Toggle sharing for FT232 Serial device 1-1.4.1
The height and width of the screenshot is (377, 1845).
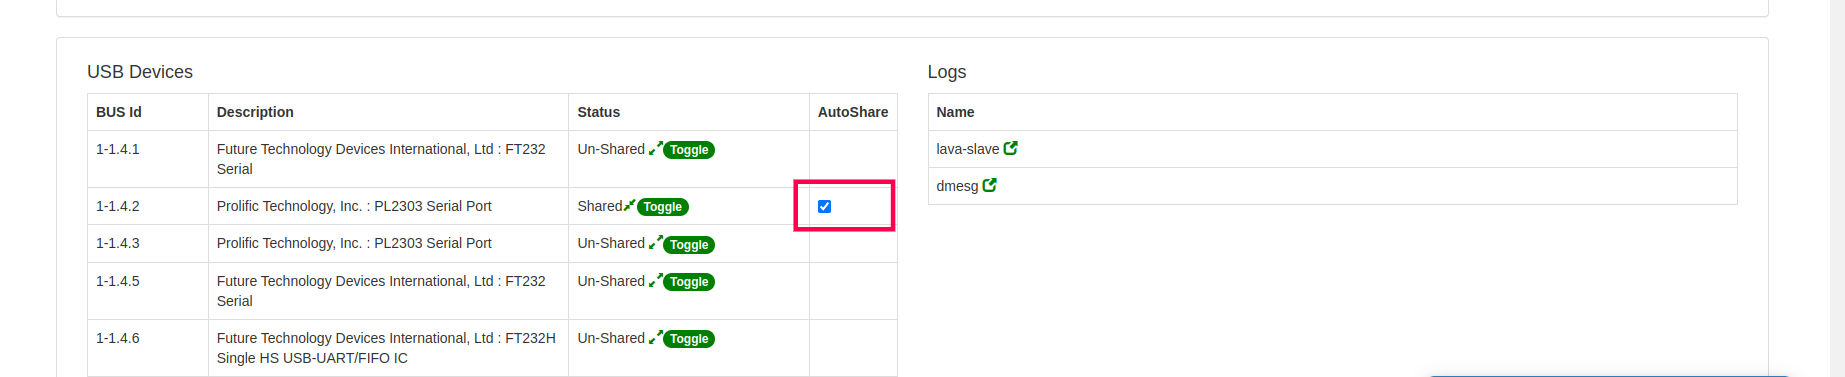(x=689, y=150)
